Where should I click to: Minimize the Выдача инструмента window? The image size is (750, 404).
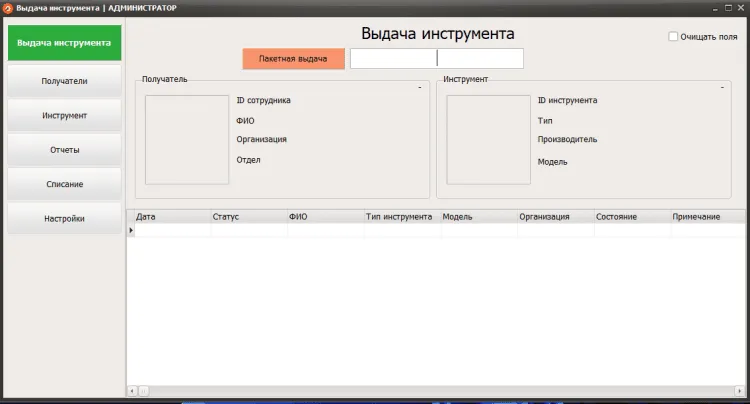coord(715,8)
